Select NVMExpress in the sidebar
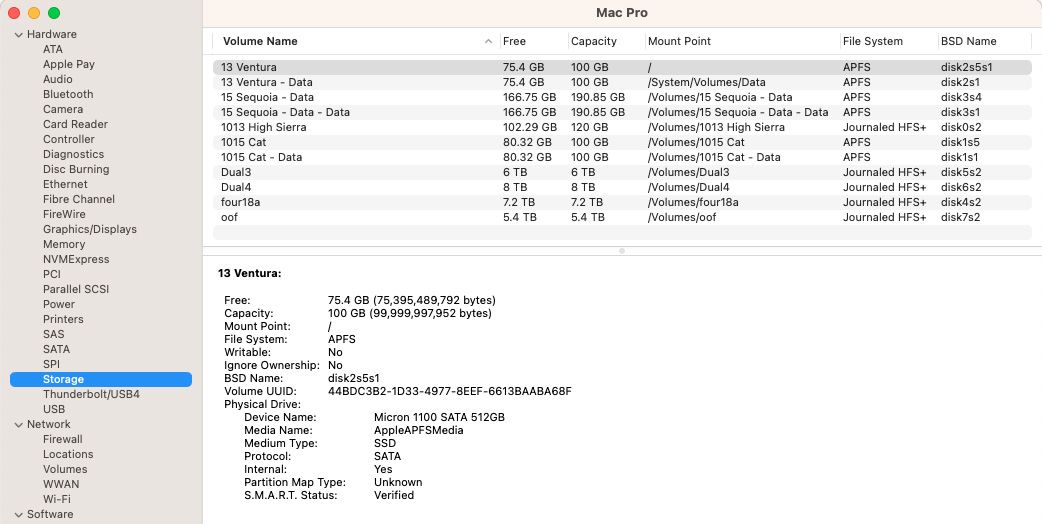 pos(76,259)
